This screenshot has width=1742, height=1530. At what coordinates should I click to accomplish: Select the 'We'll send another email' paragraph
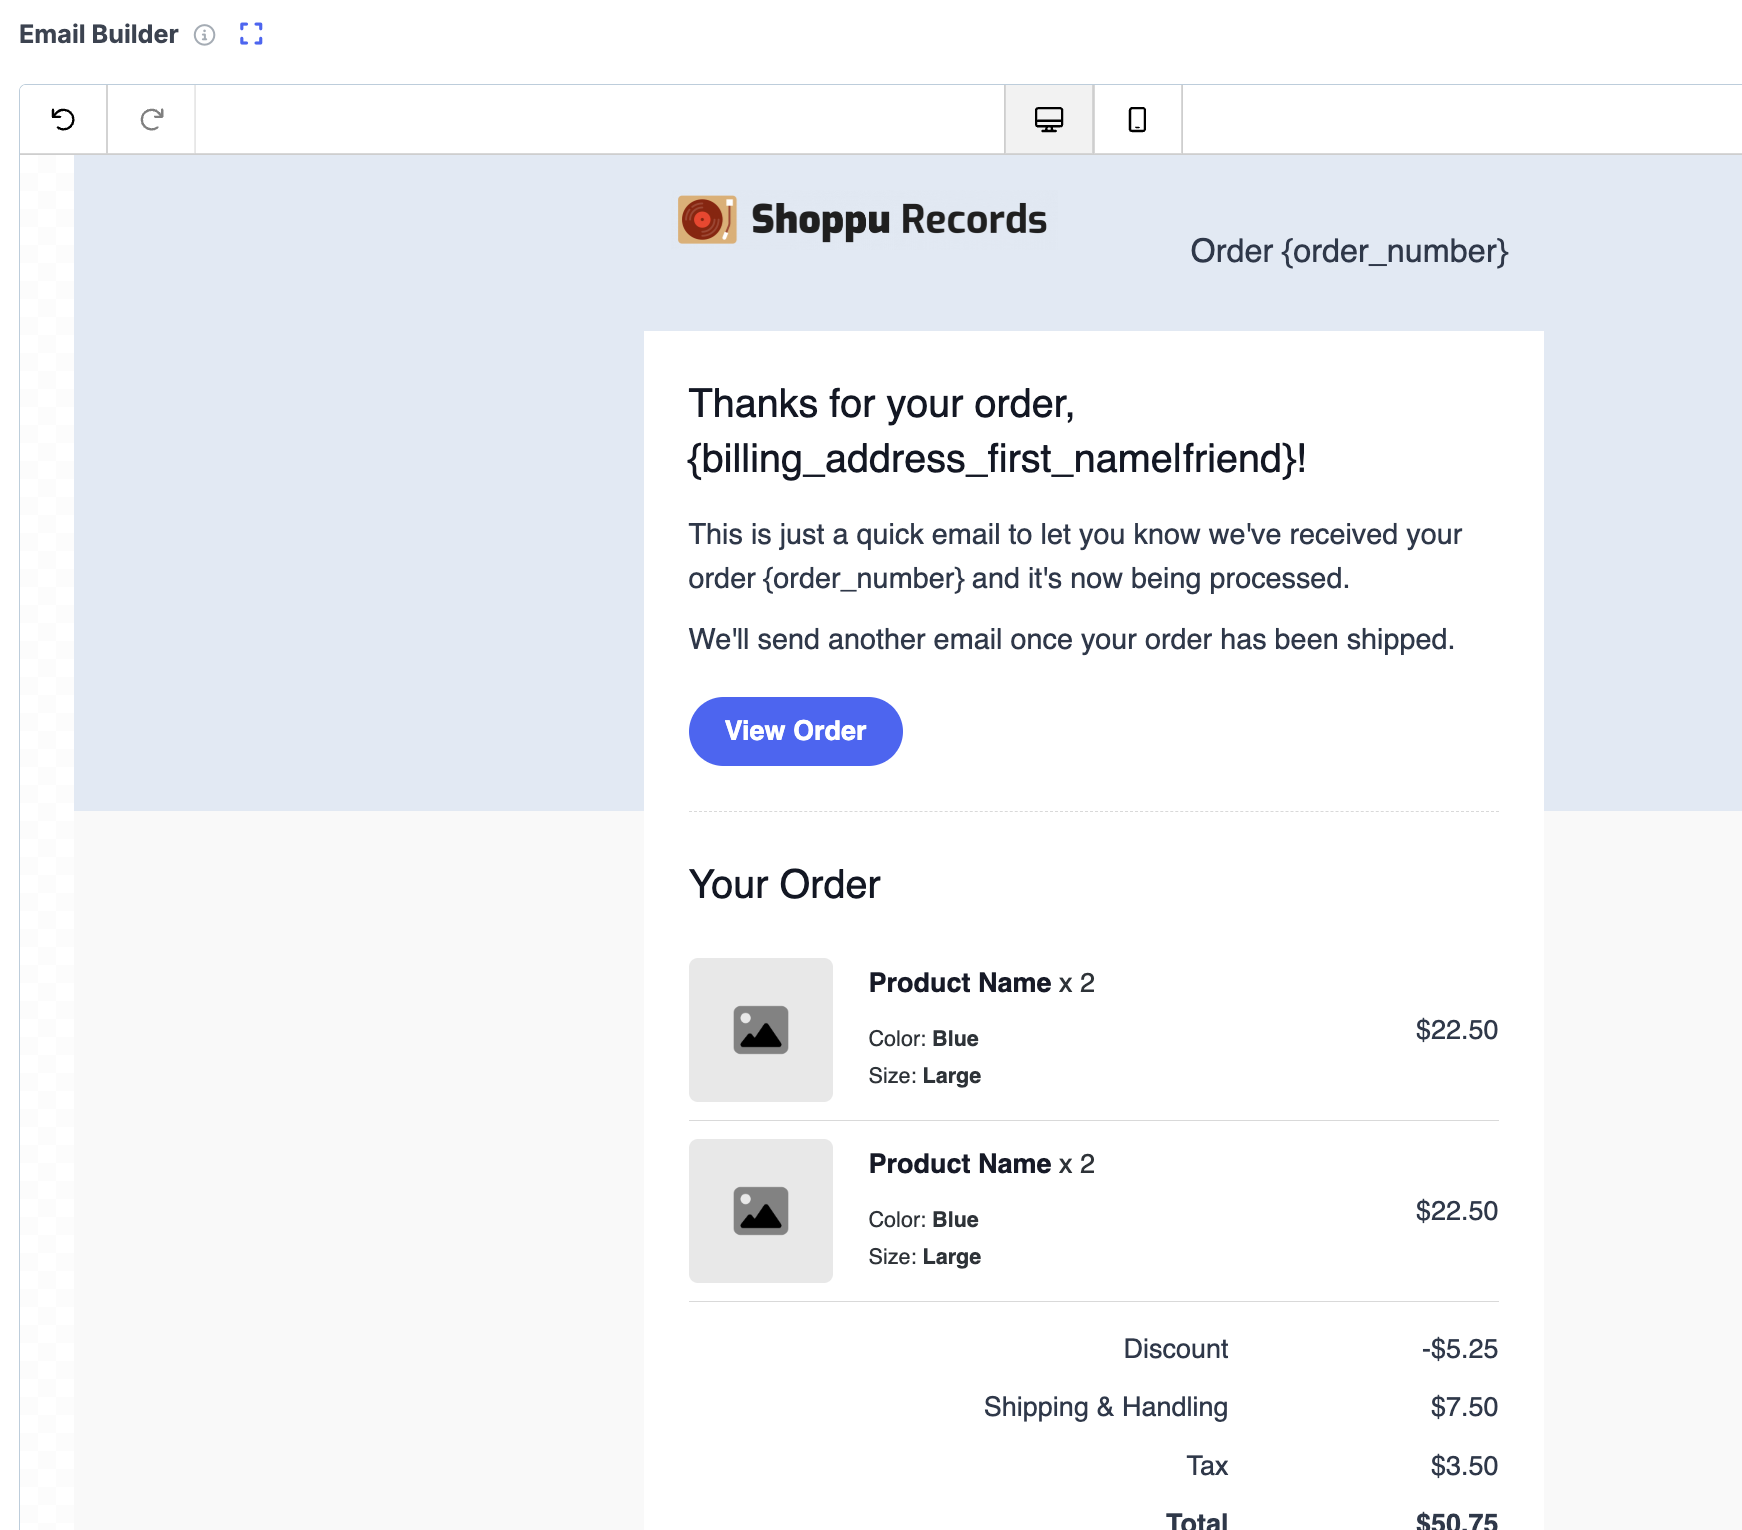click(1071, 639)
